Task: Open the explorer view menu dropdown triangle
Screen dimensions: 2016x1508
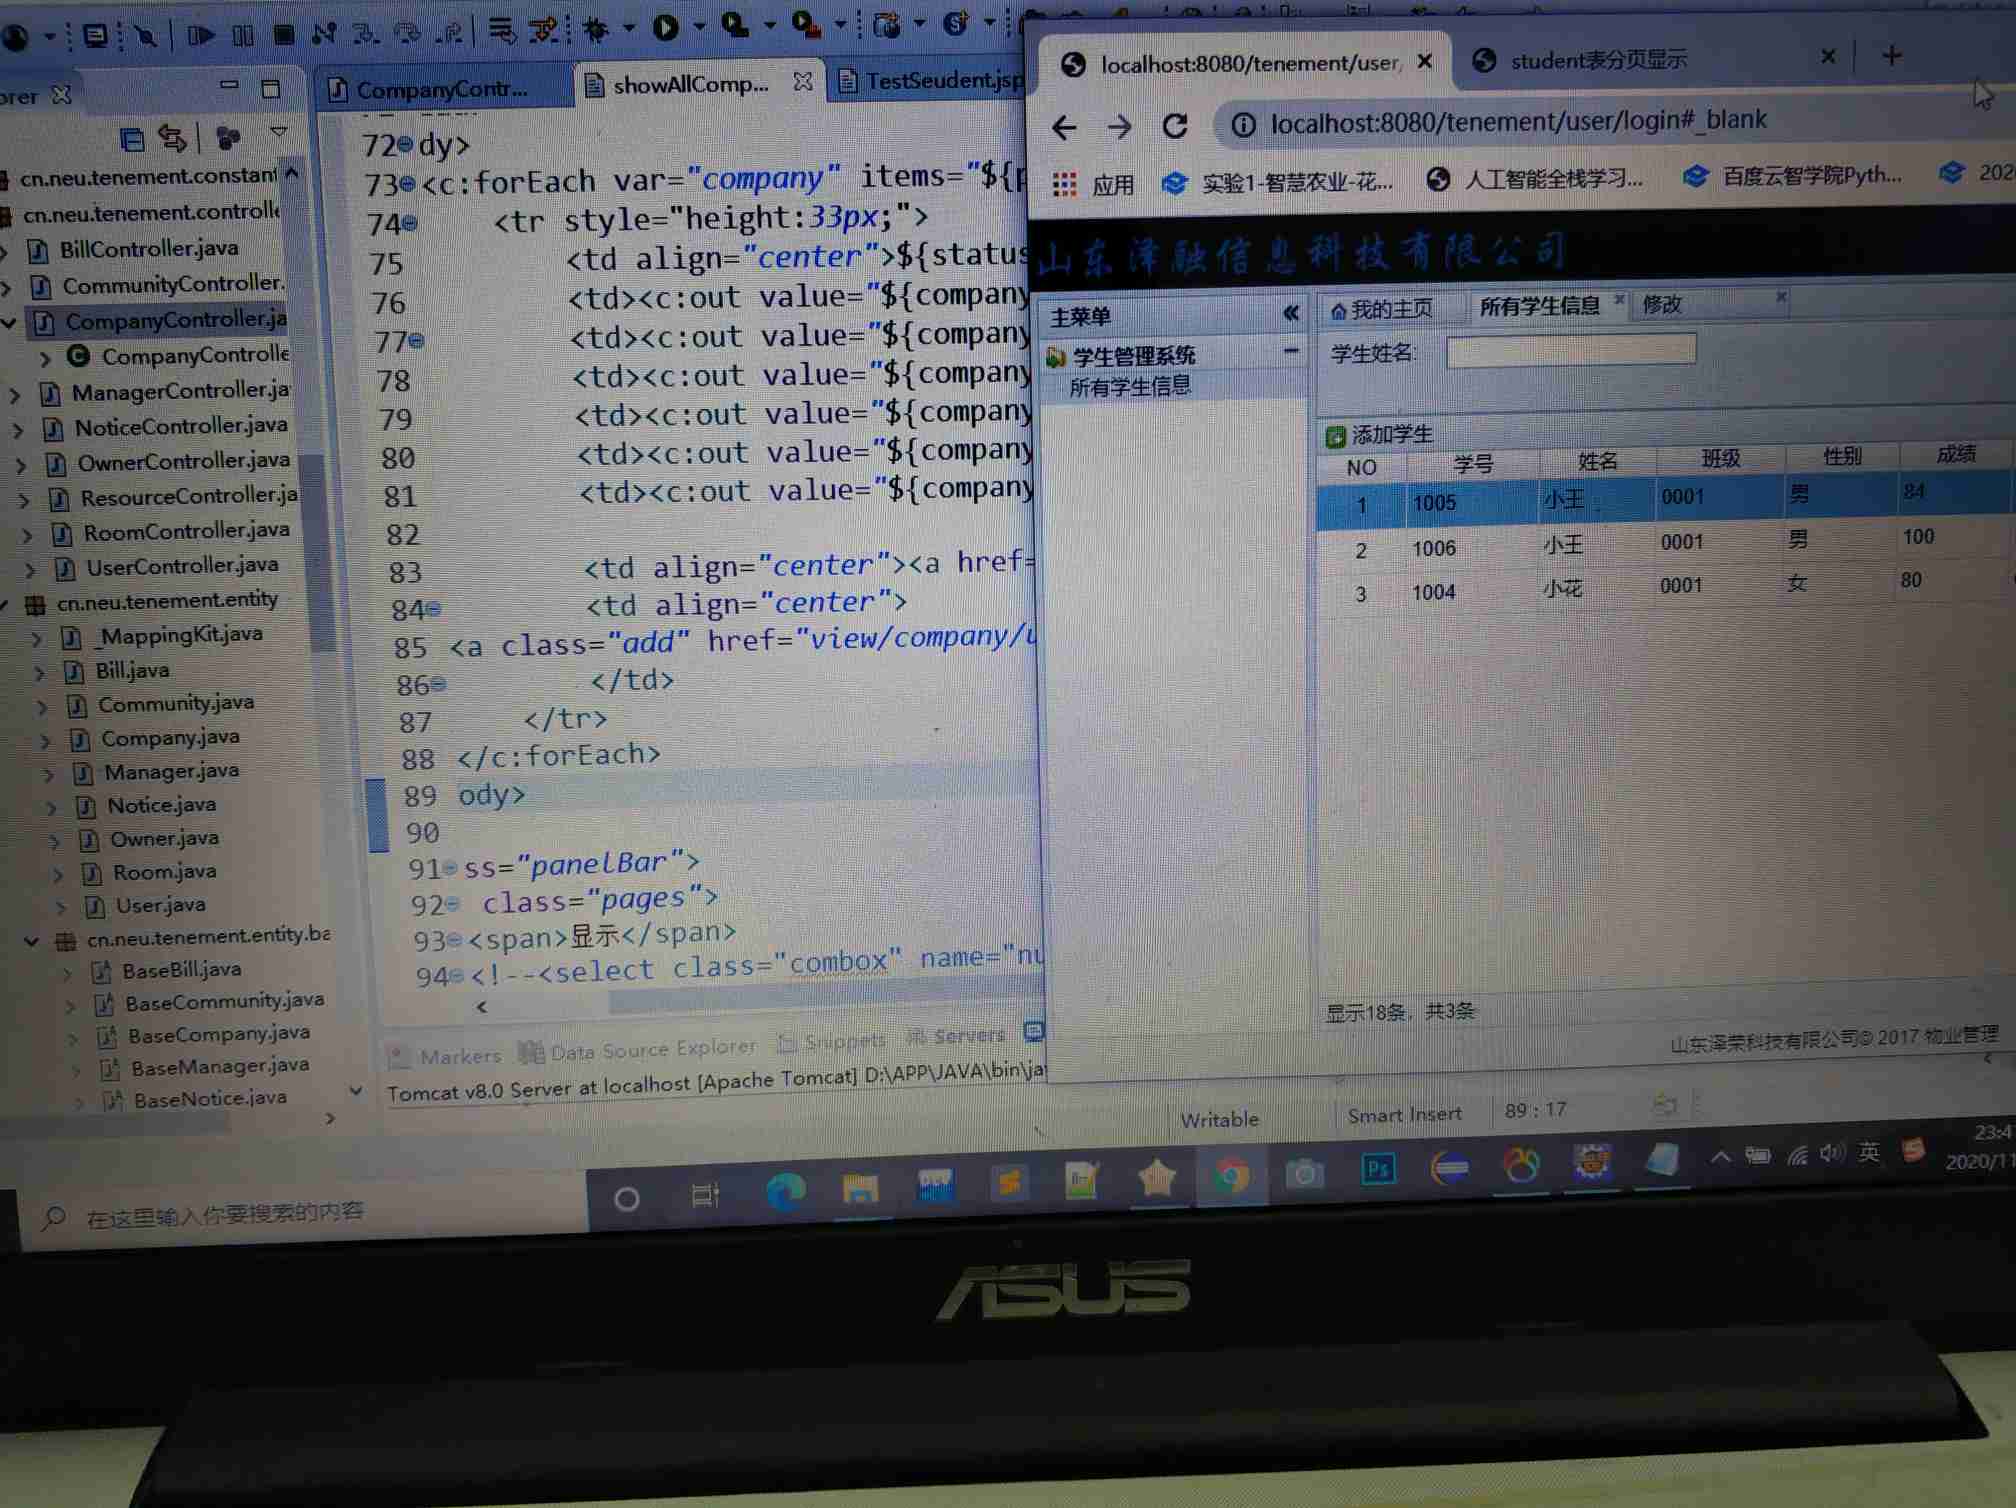Action: click(279, 133)
